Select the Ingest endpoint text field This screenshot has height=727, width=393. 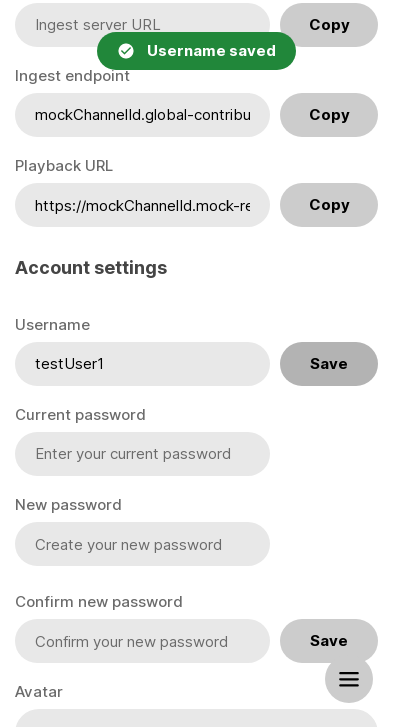pyautogui.click(x=142, y=115)
